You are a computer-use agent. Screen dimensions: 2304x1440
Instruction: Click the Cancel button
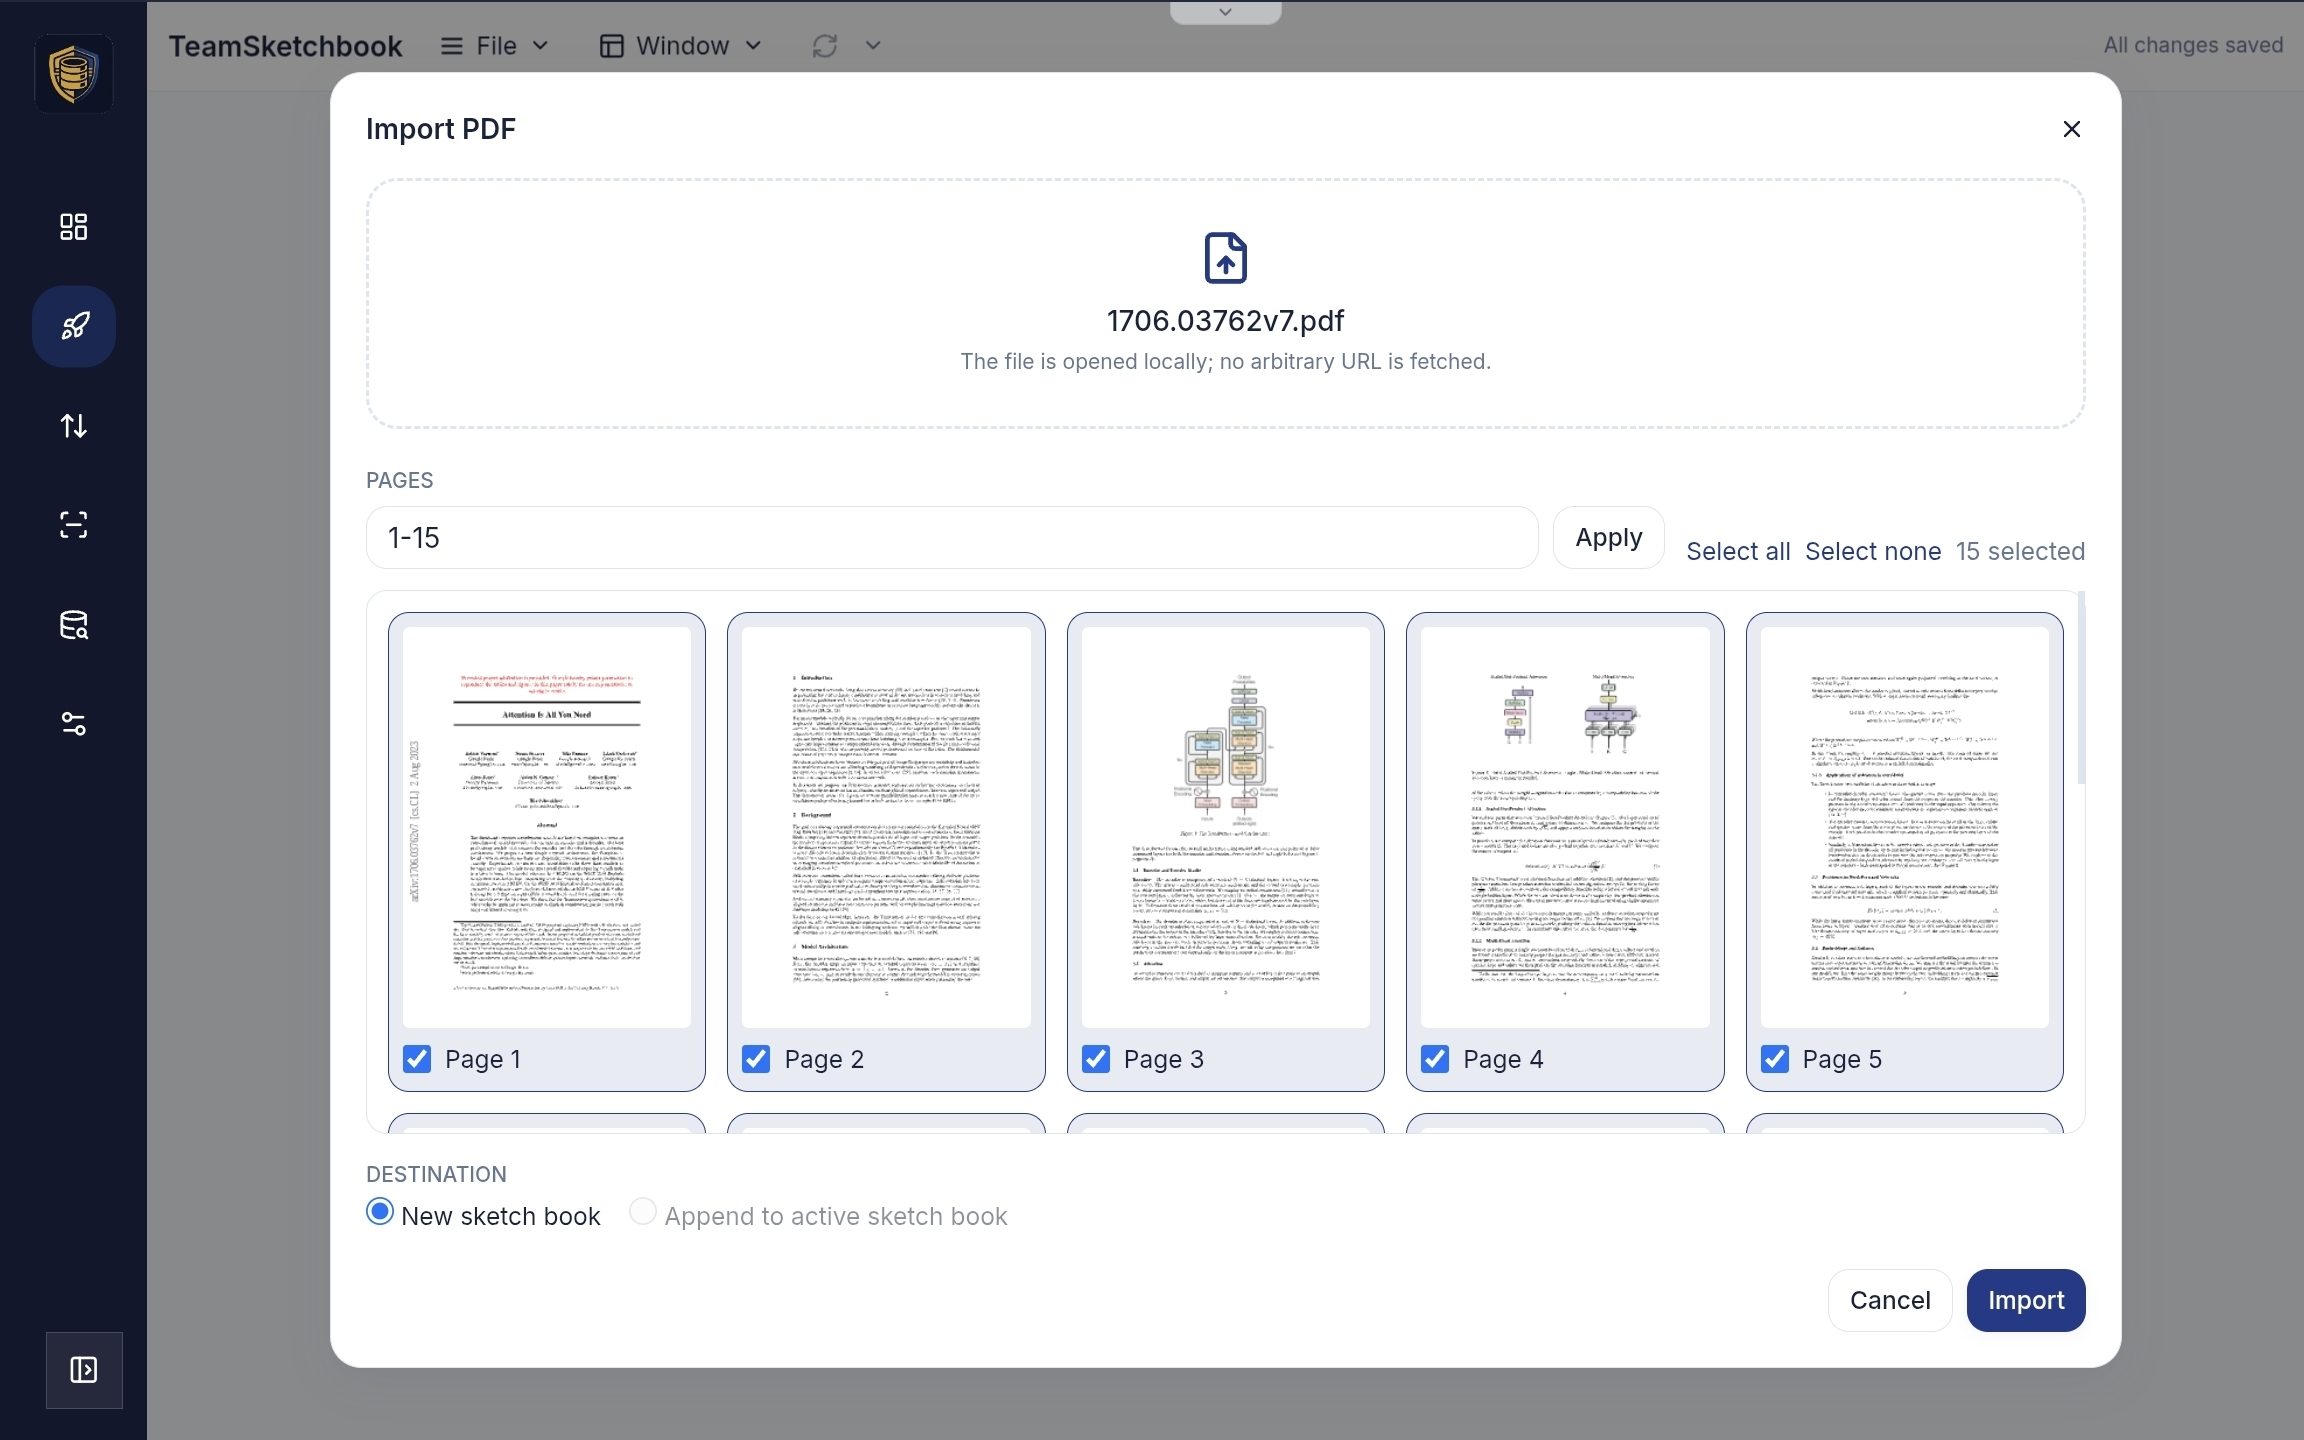click(x=1890, y=1300)
